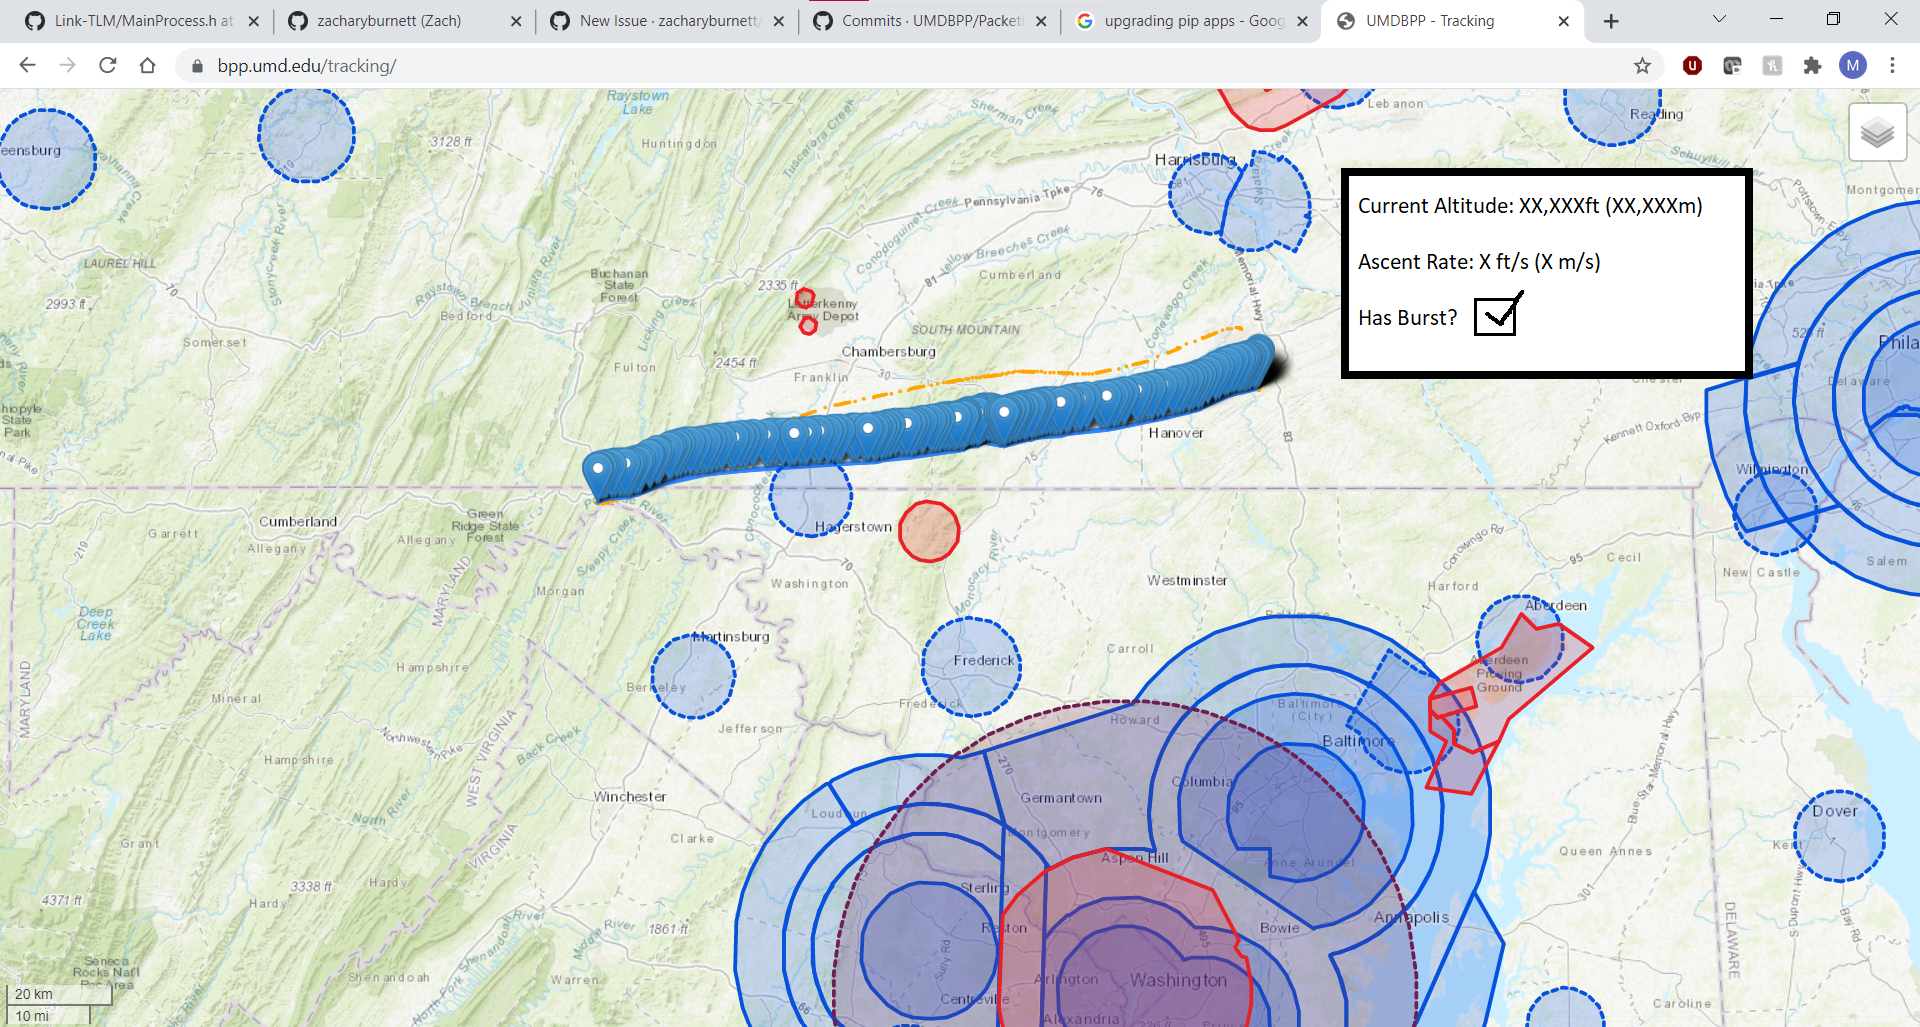Click the Westminster map label
This screenshot has width=1920, height=1027.
[x=1187, y=581]
